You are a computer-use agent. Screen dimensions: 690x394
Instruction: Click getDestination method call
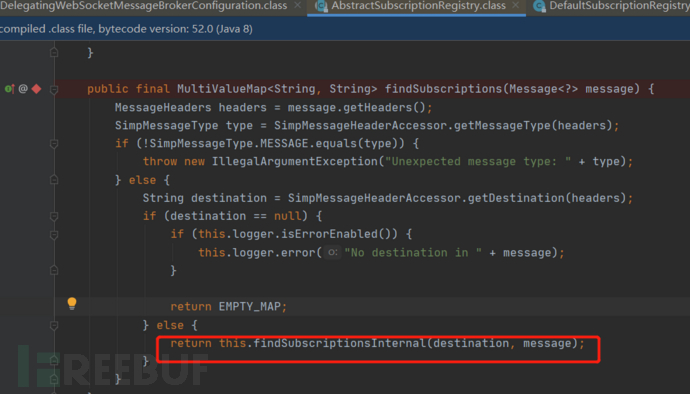pos(516,198)
